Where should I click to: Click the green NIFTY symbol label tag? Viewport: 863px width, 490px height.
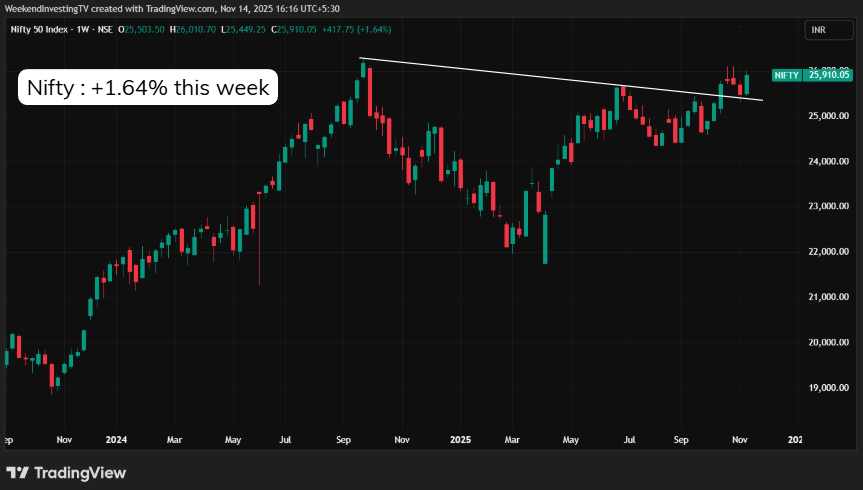tap(786, 75)
